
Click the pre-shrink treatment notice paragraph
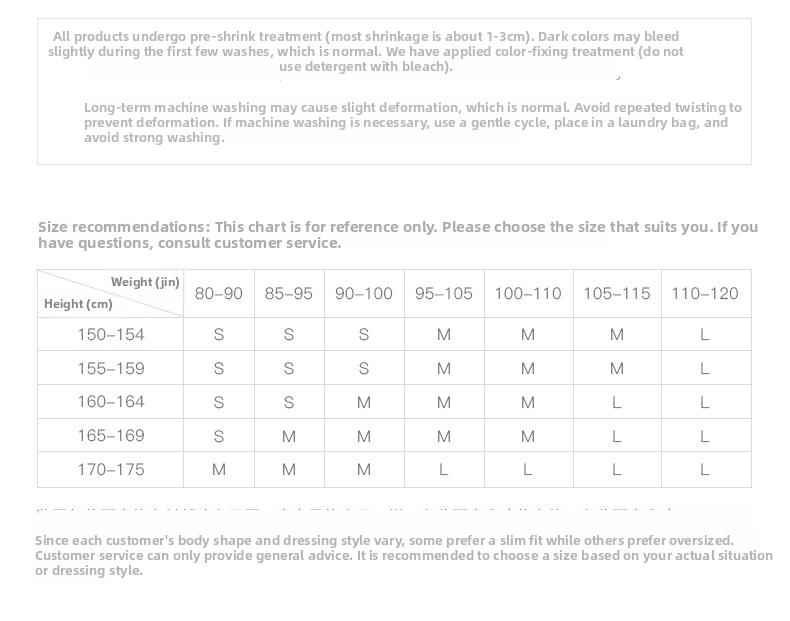click(x=366, y=51)
